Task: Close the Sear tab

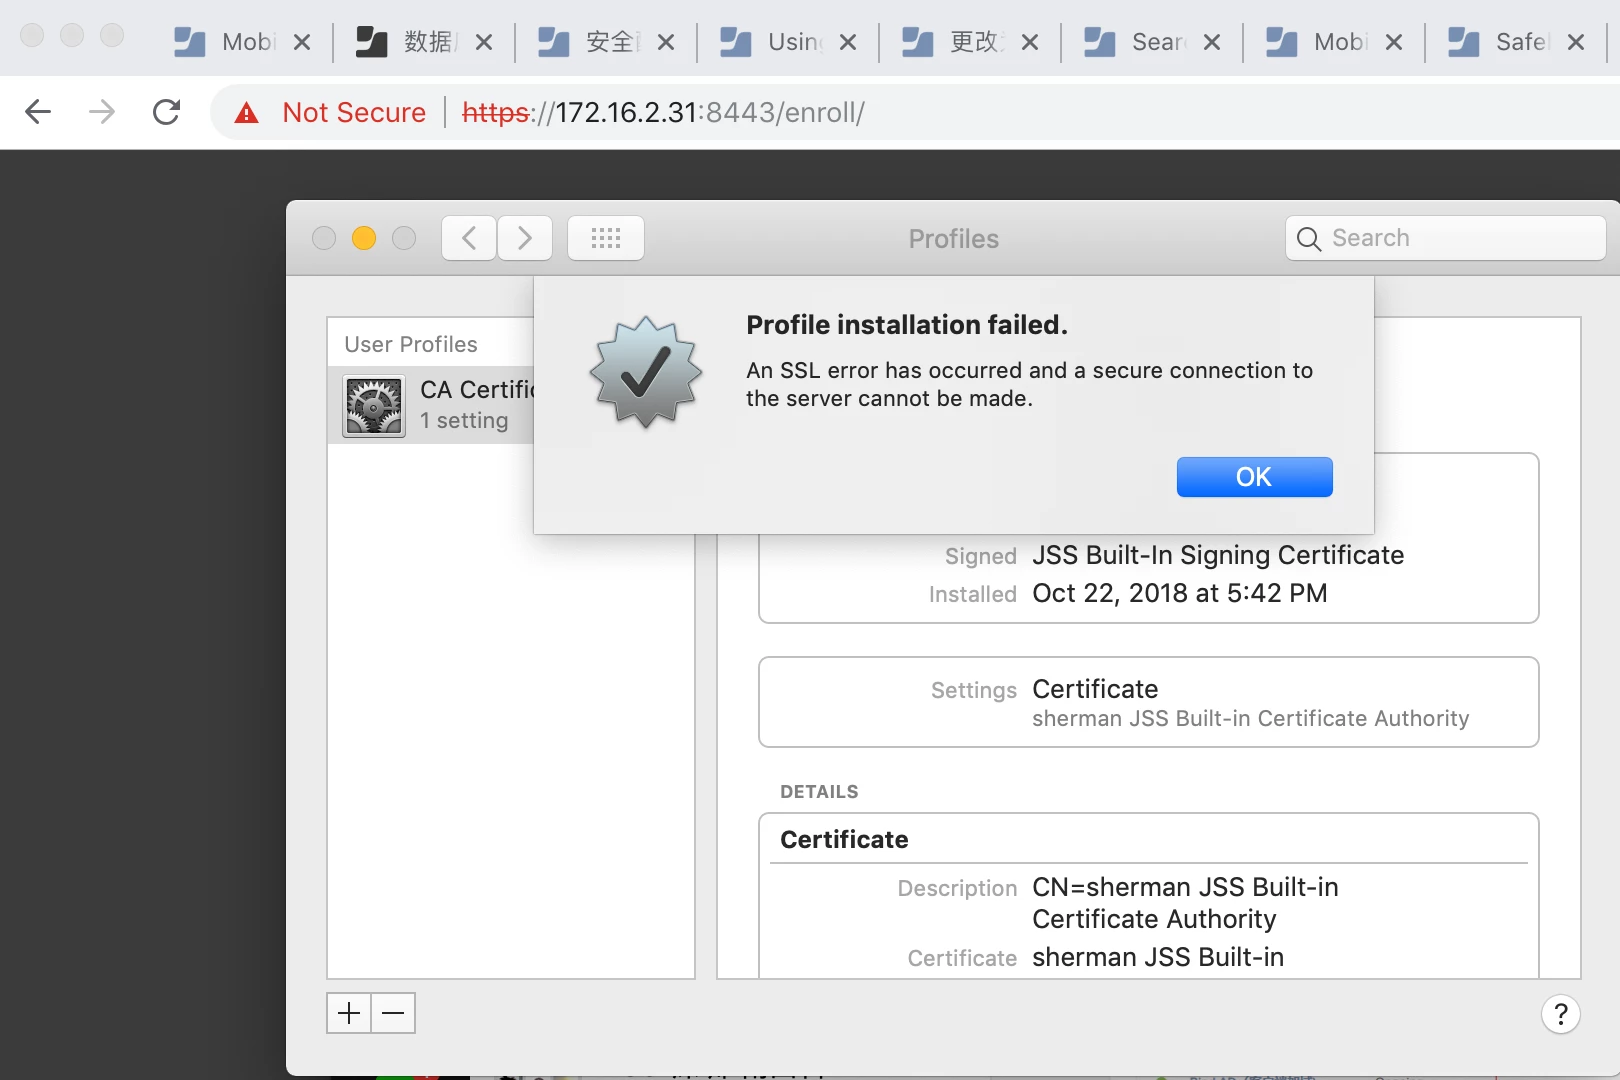Action: point(1212,42)
